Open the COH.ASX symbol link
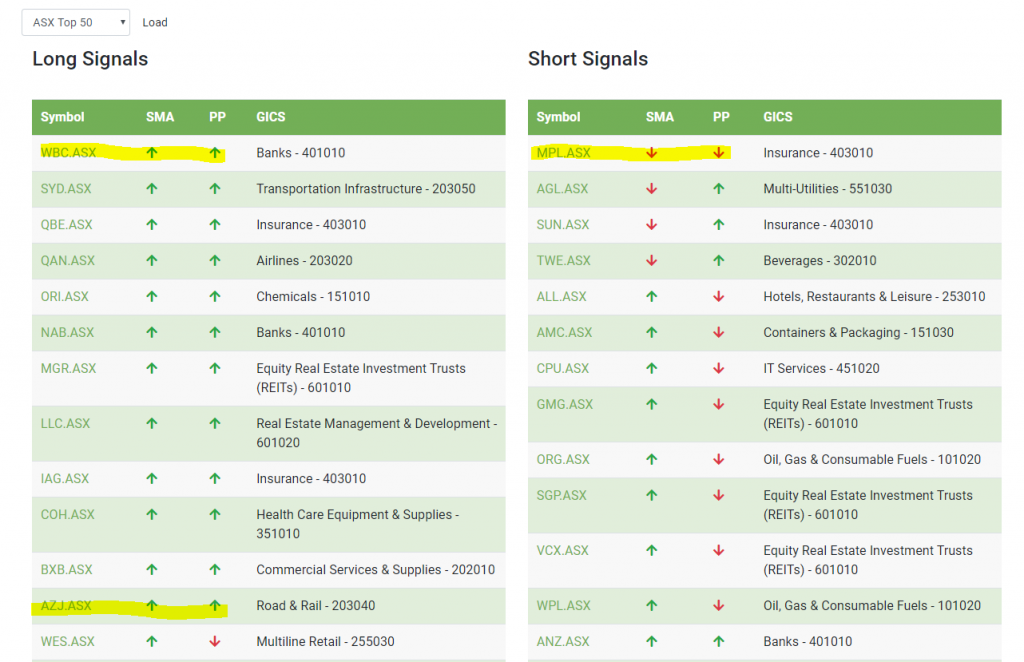 tap(68, 514)
